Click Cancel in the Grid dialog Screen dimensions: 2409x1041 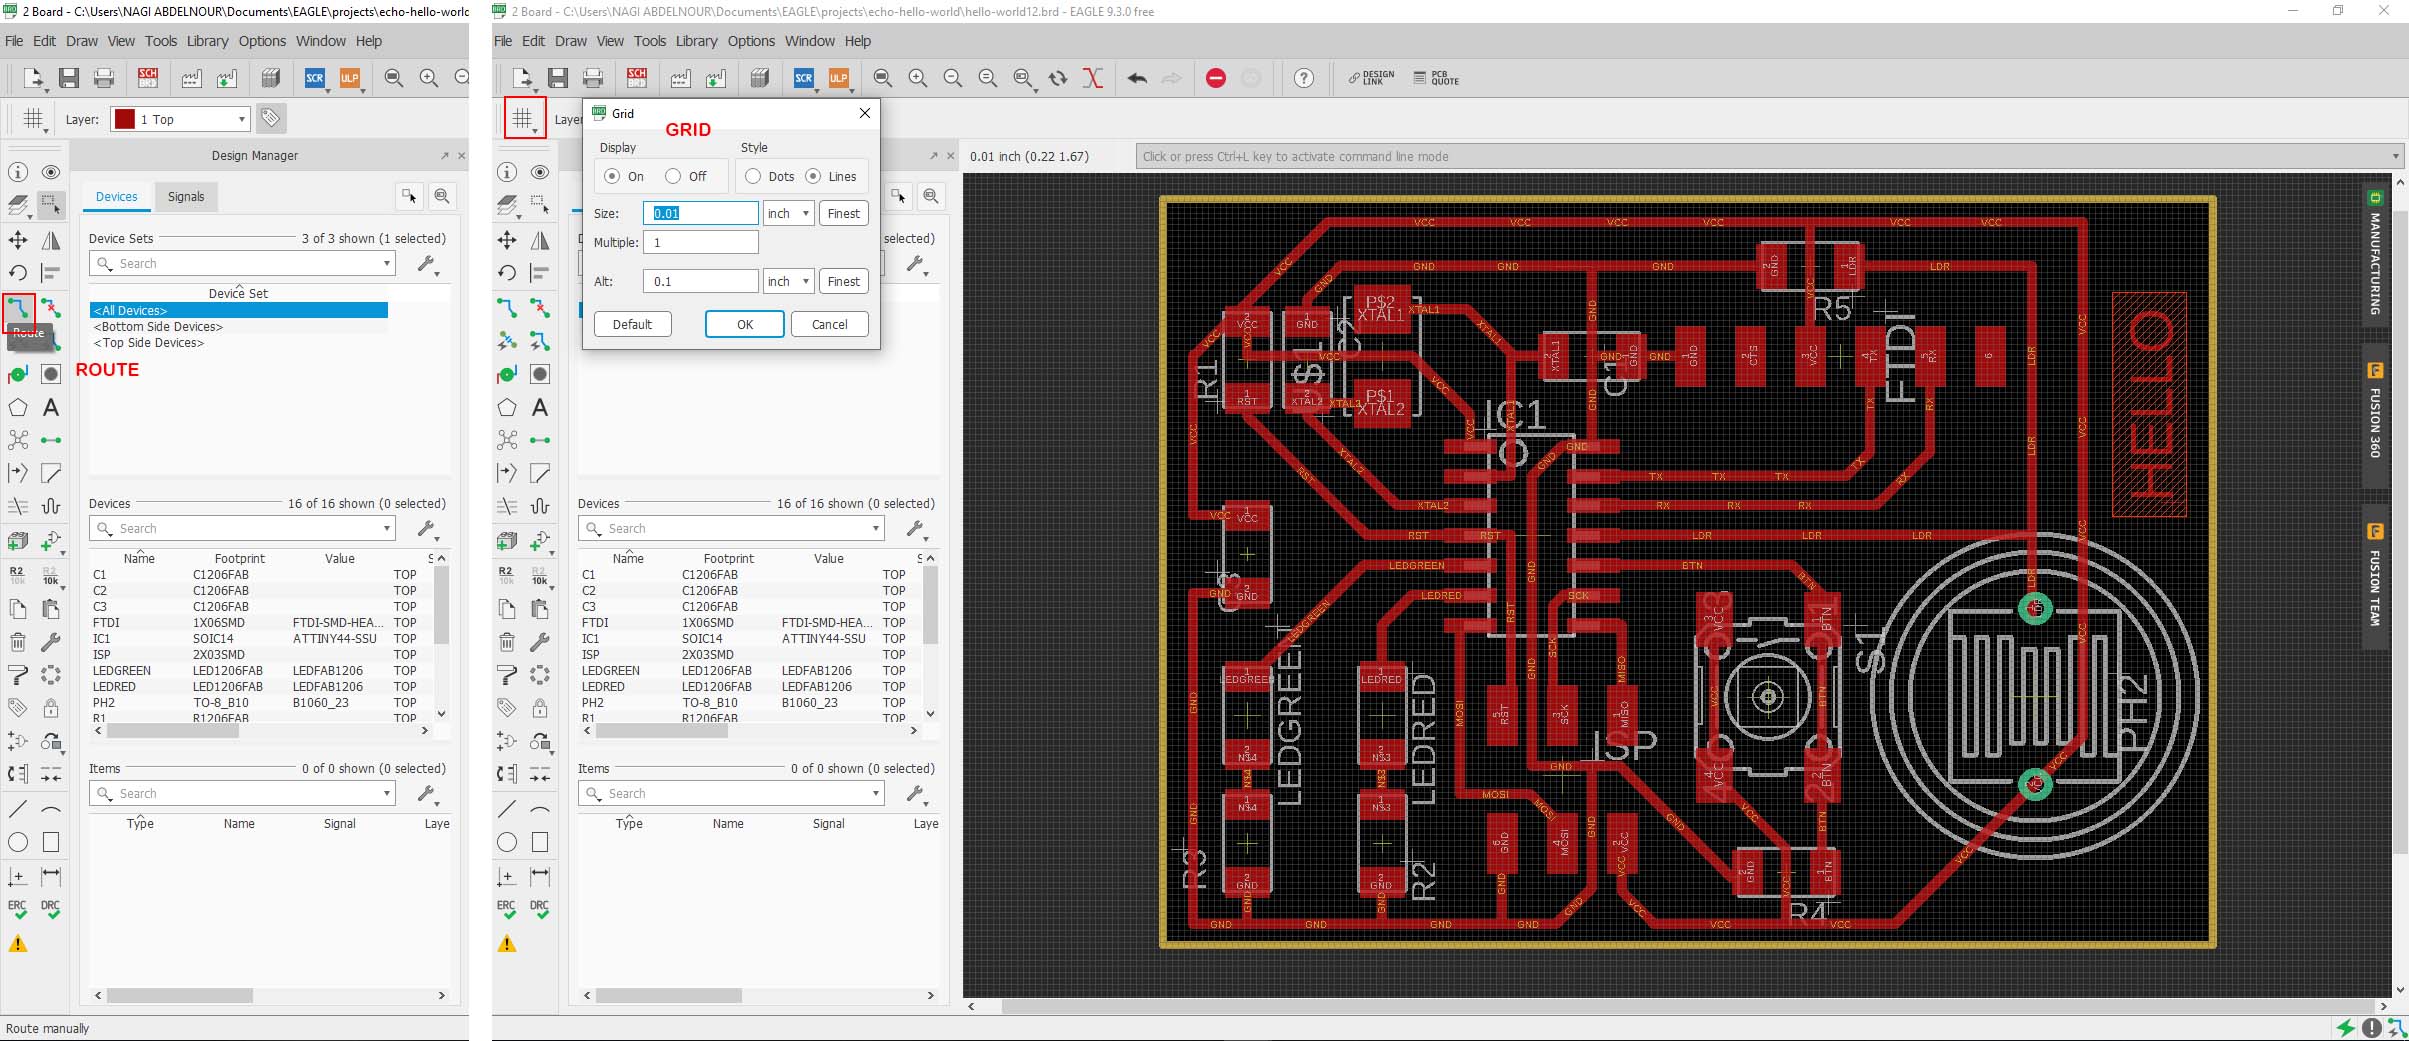point(830,324)
